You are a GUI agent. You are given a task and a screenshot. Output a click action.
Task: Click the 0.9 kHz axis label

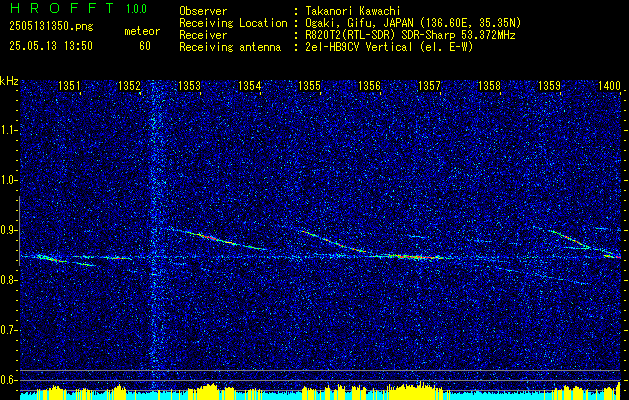(7, 230)
